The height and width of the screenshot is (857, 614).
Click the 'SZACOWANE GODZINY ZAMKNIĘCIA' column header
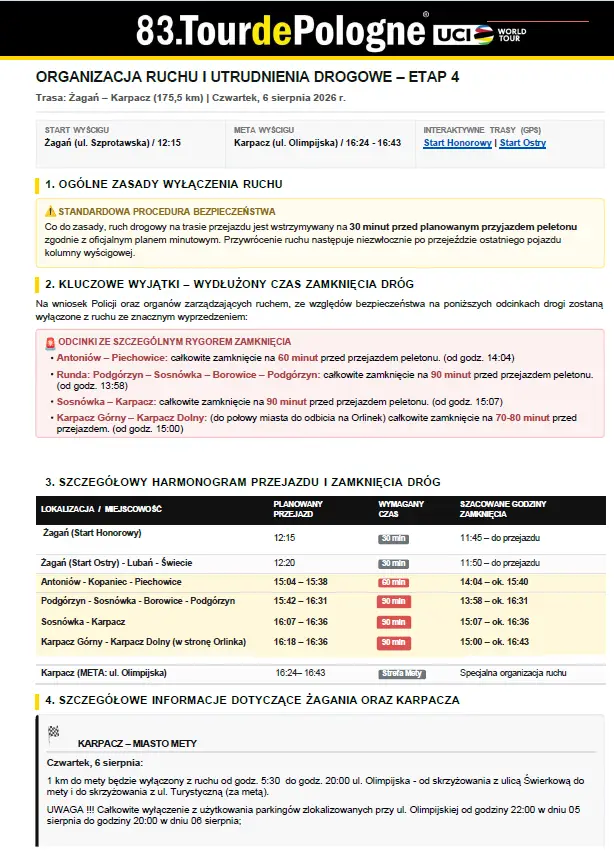pyautogui.click(x=503, y=509)
